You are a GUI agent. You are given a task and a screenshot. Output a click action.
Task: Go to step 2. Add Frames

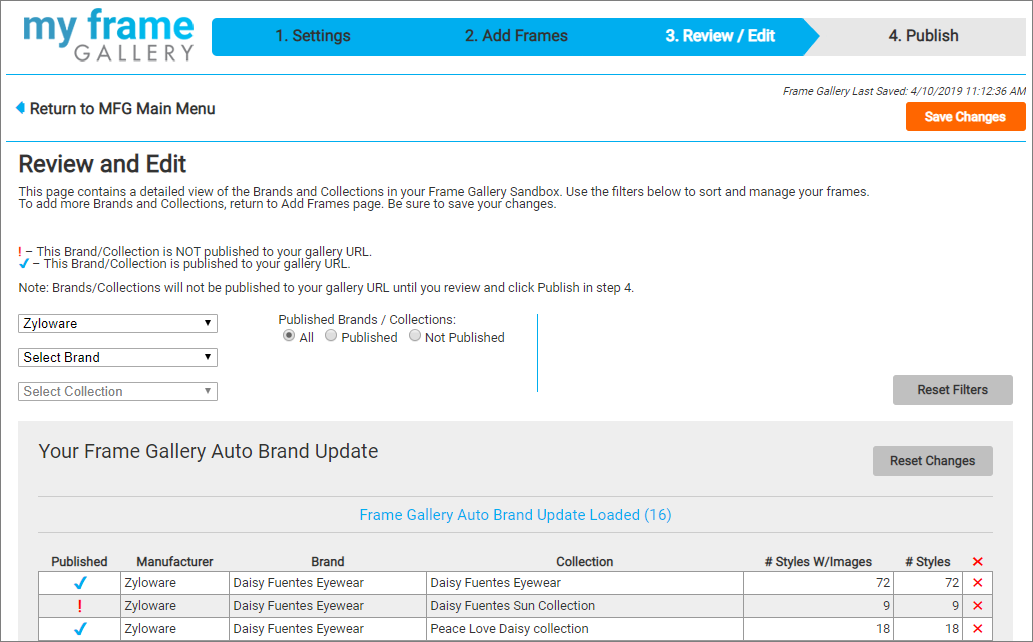[516, 36]
